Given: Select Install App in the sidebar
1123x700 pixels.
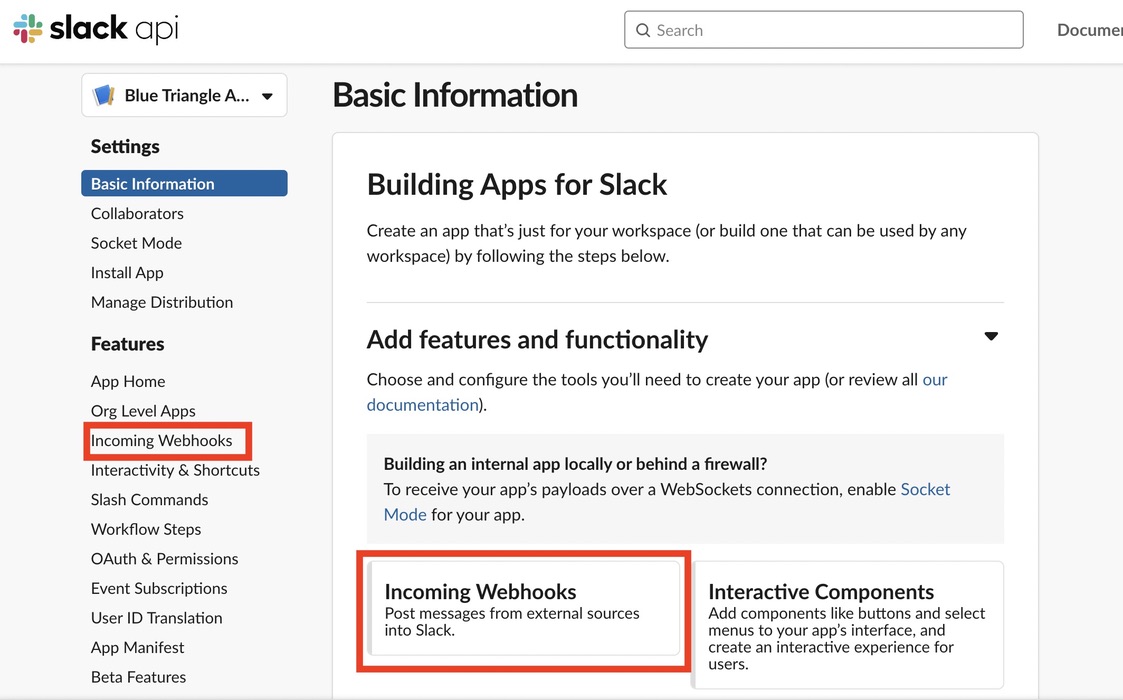Looking at the screenshot, I should coord(127,272).
